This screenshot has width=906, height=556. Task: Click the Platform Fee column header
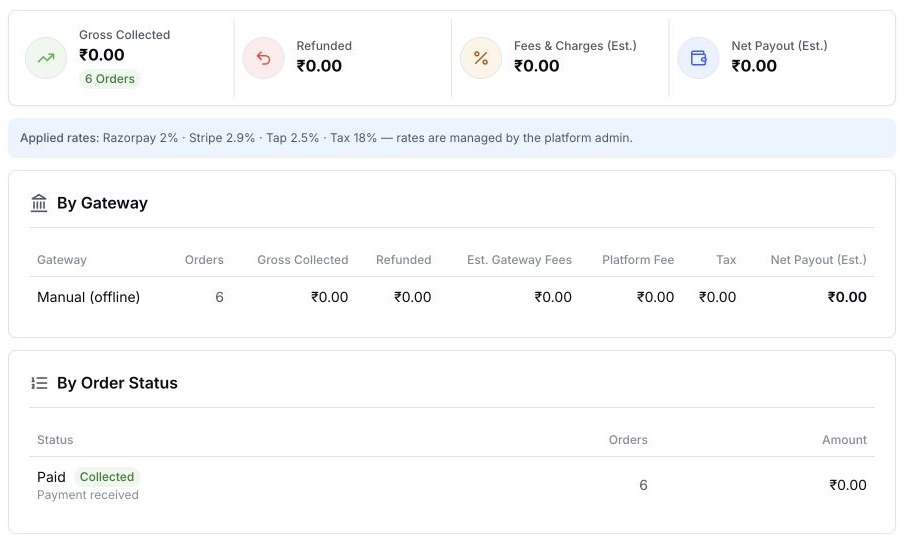638,260
